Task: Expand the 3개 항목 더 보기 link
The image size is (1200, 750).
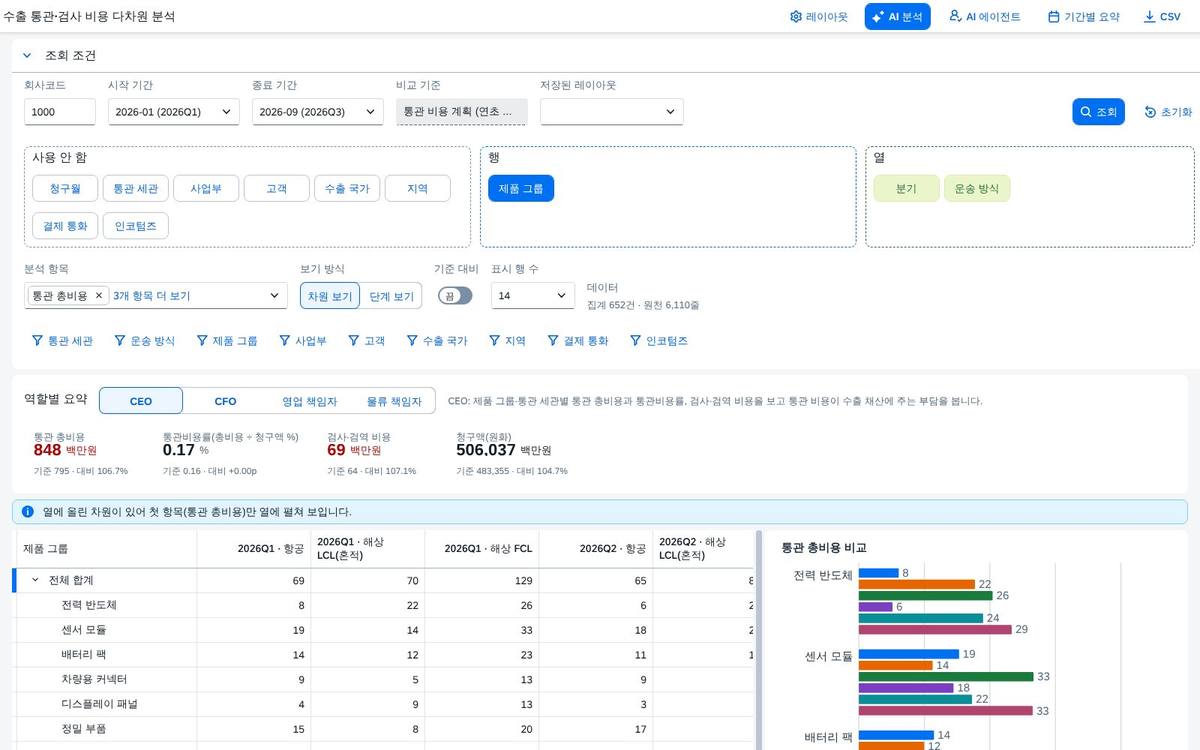Action: pyautogui.click(x=151, y=296)
